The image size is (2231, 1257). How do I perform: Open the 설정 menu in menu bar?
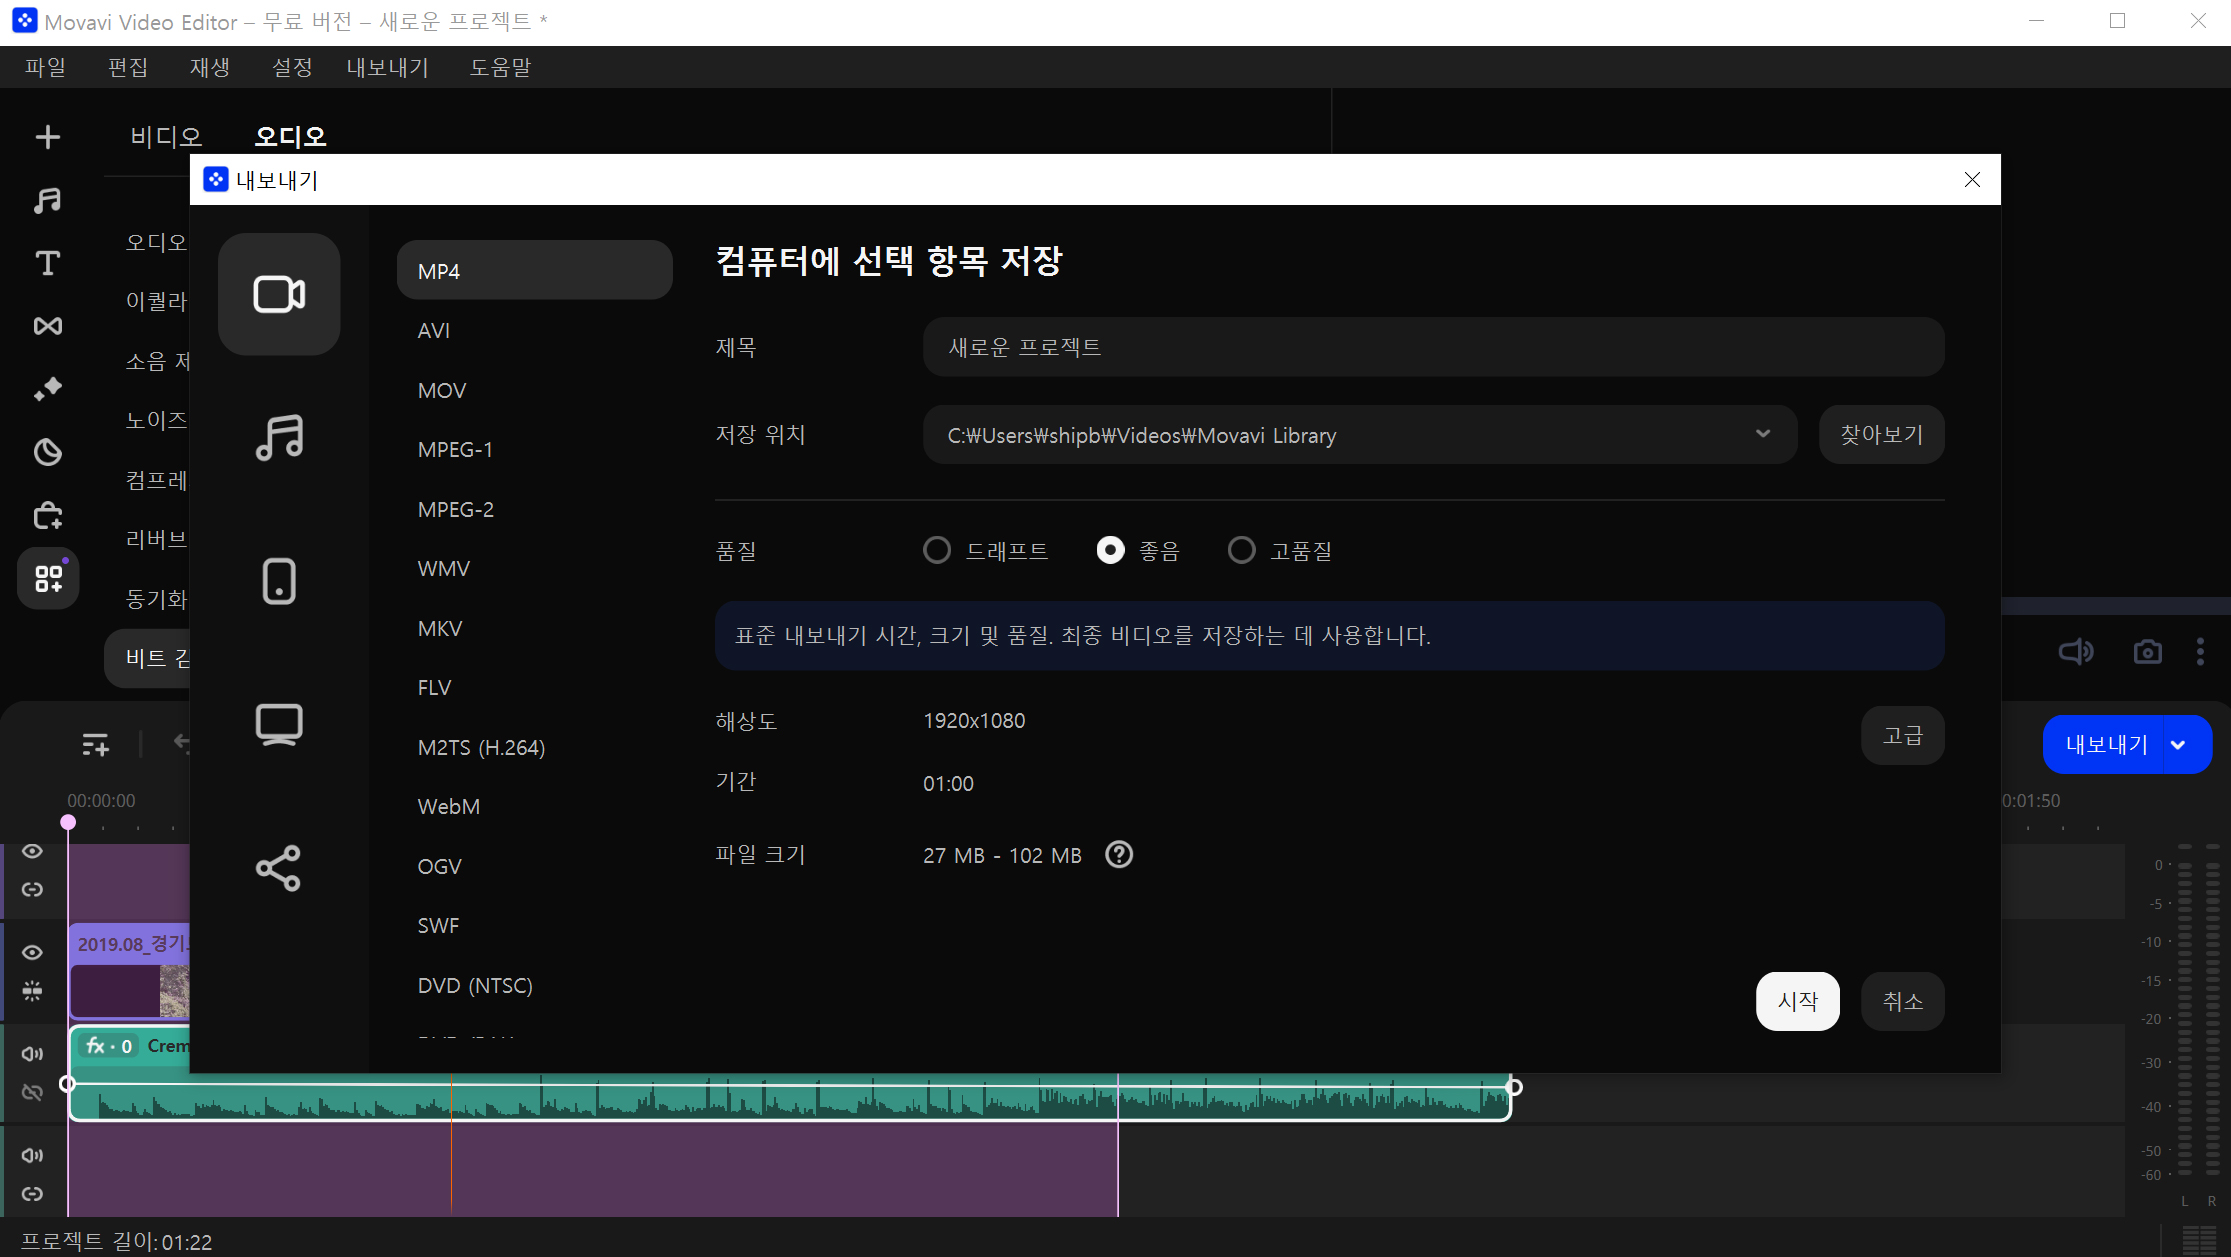point(292,67)
